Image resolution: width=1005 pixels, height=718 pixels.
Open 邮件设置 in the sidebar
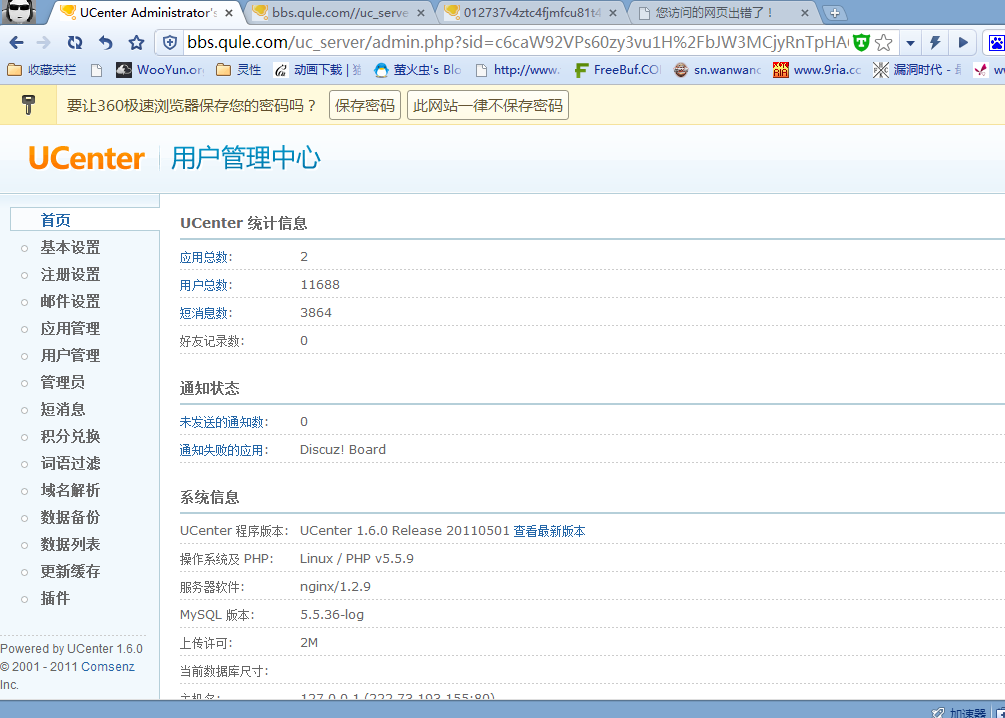(x=71, y=301)
